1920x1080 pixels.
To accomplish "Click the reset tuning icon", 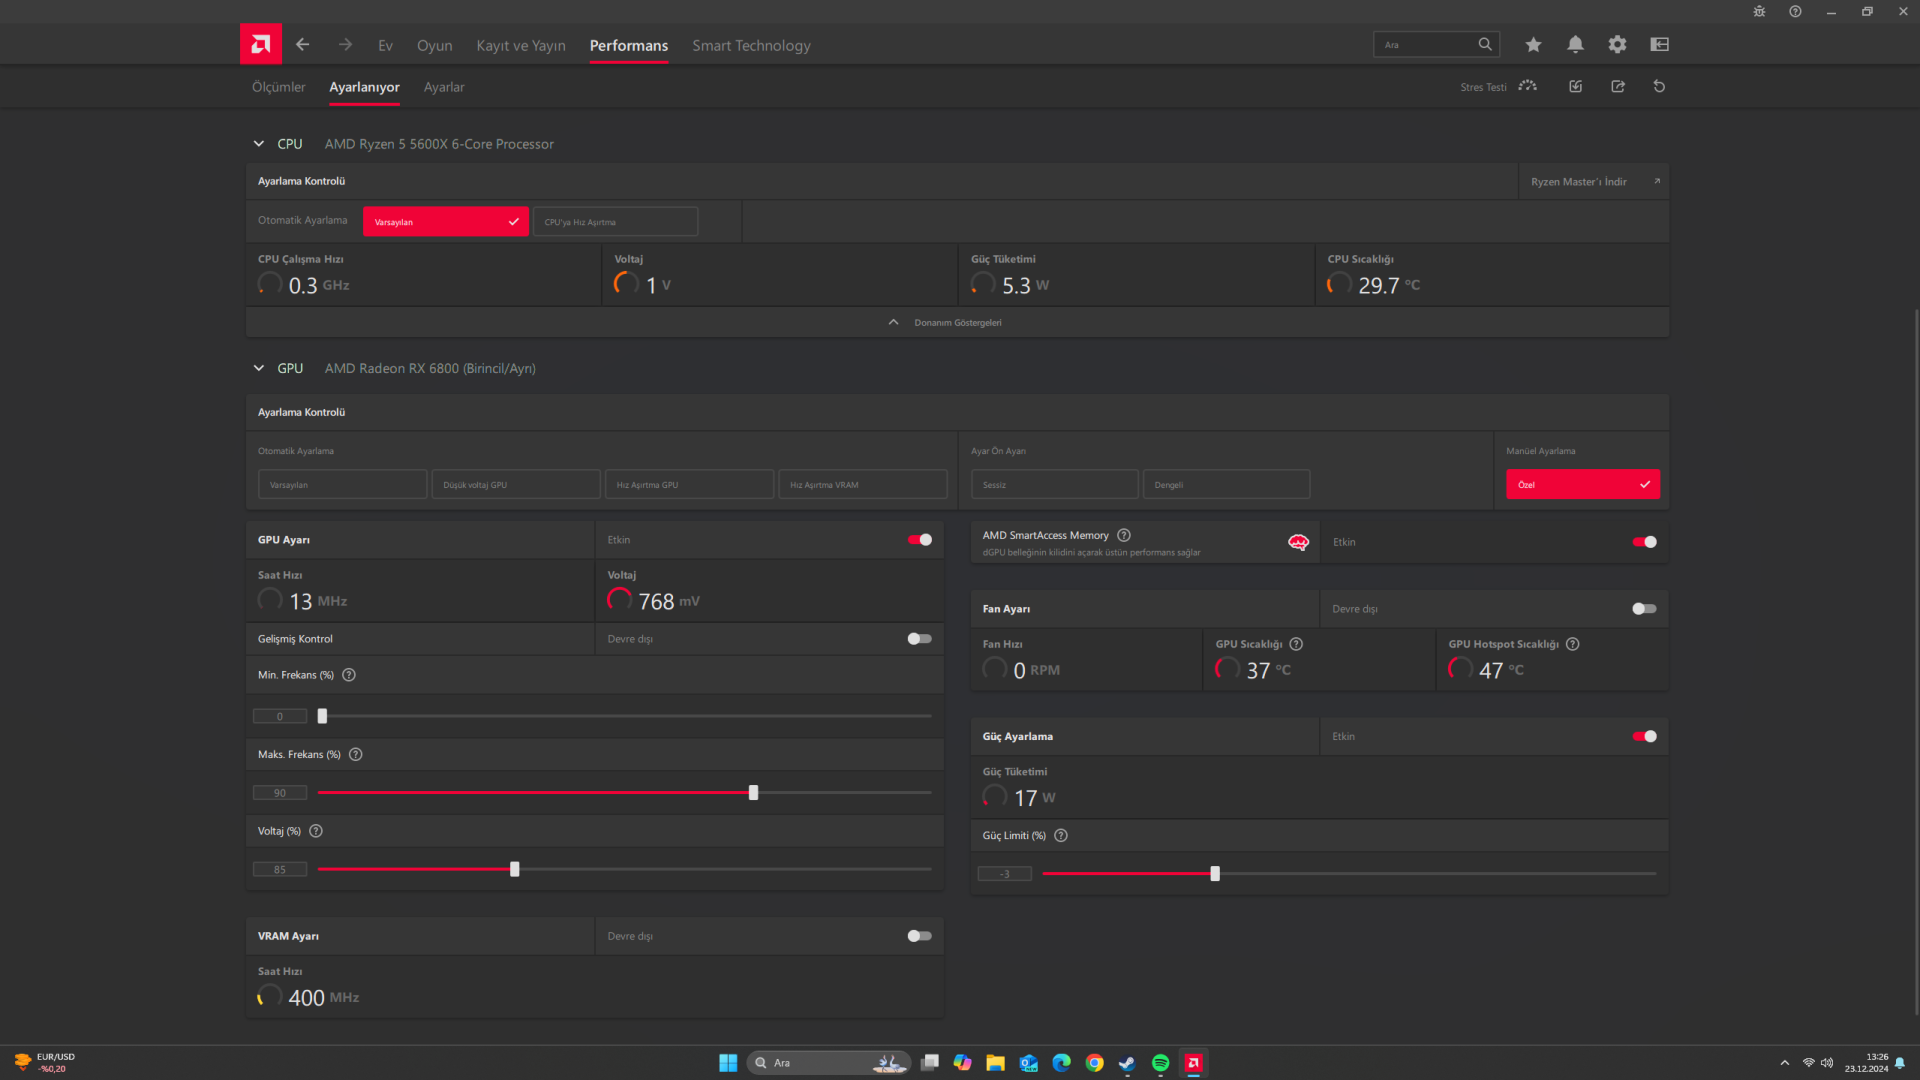I will click(x=1659, y=87).
